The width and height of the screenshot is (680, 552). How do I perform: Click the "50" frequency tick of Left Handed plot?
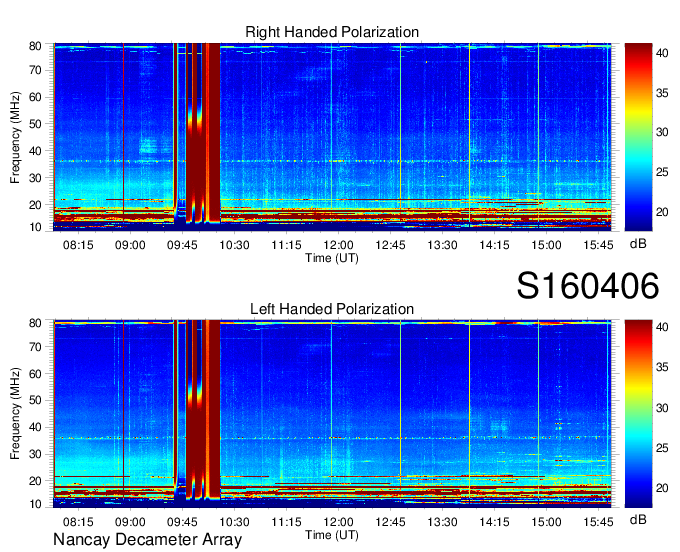[x=35, y=400]
